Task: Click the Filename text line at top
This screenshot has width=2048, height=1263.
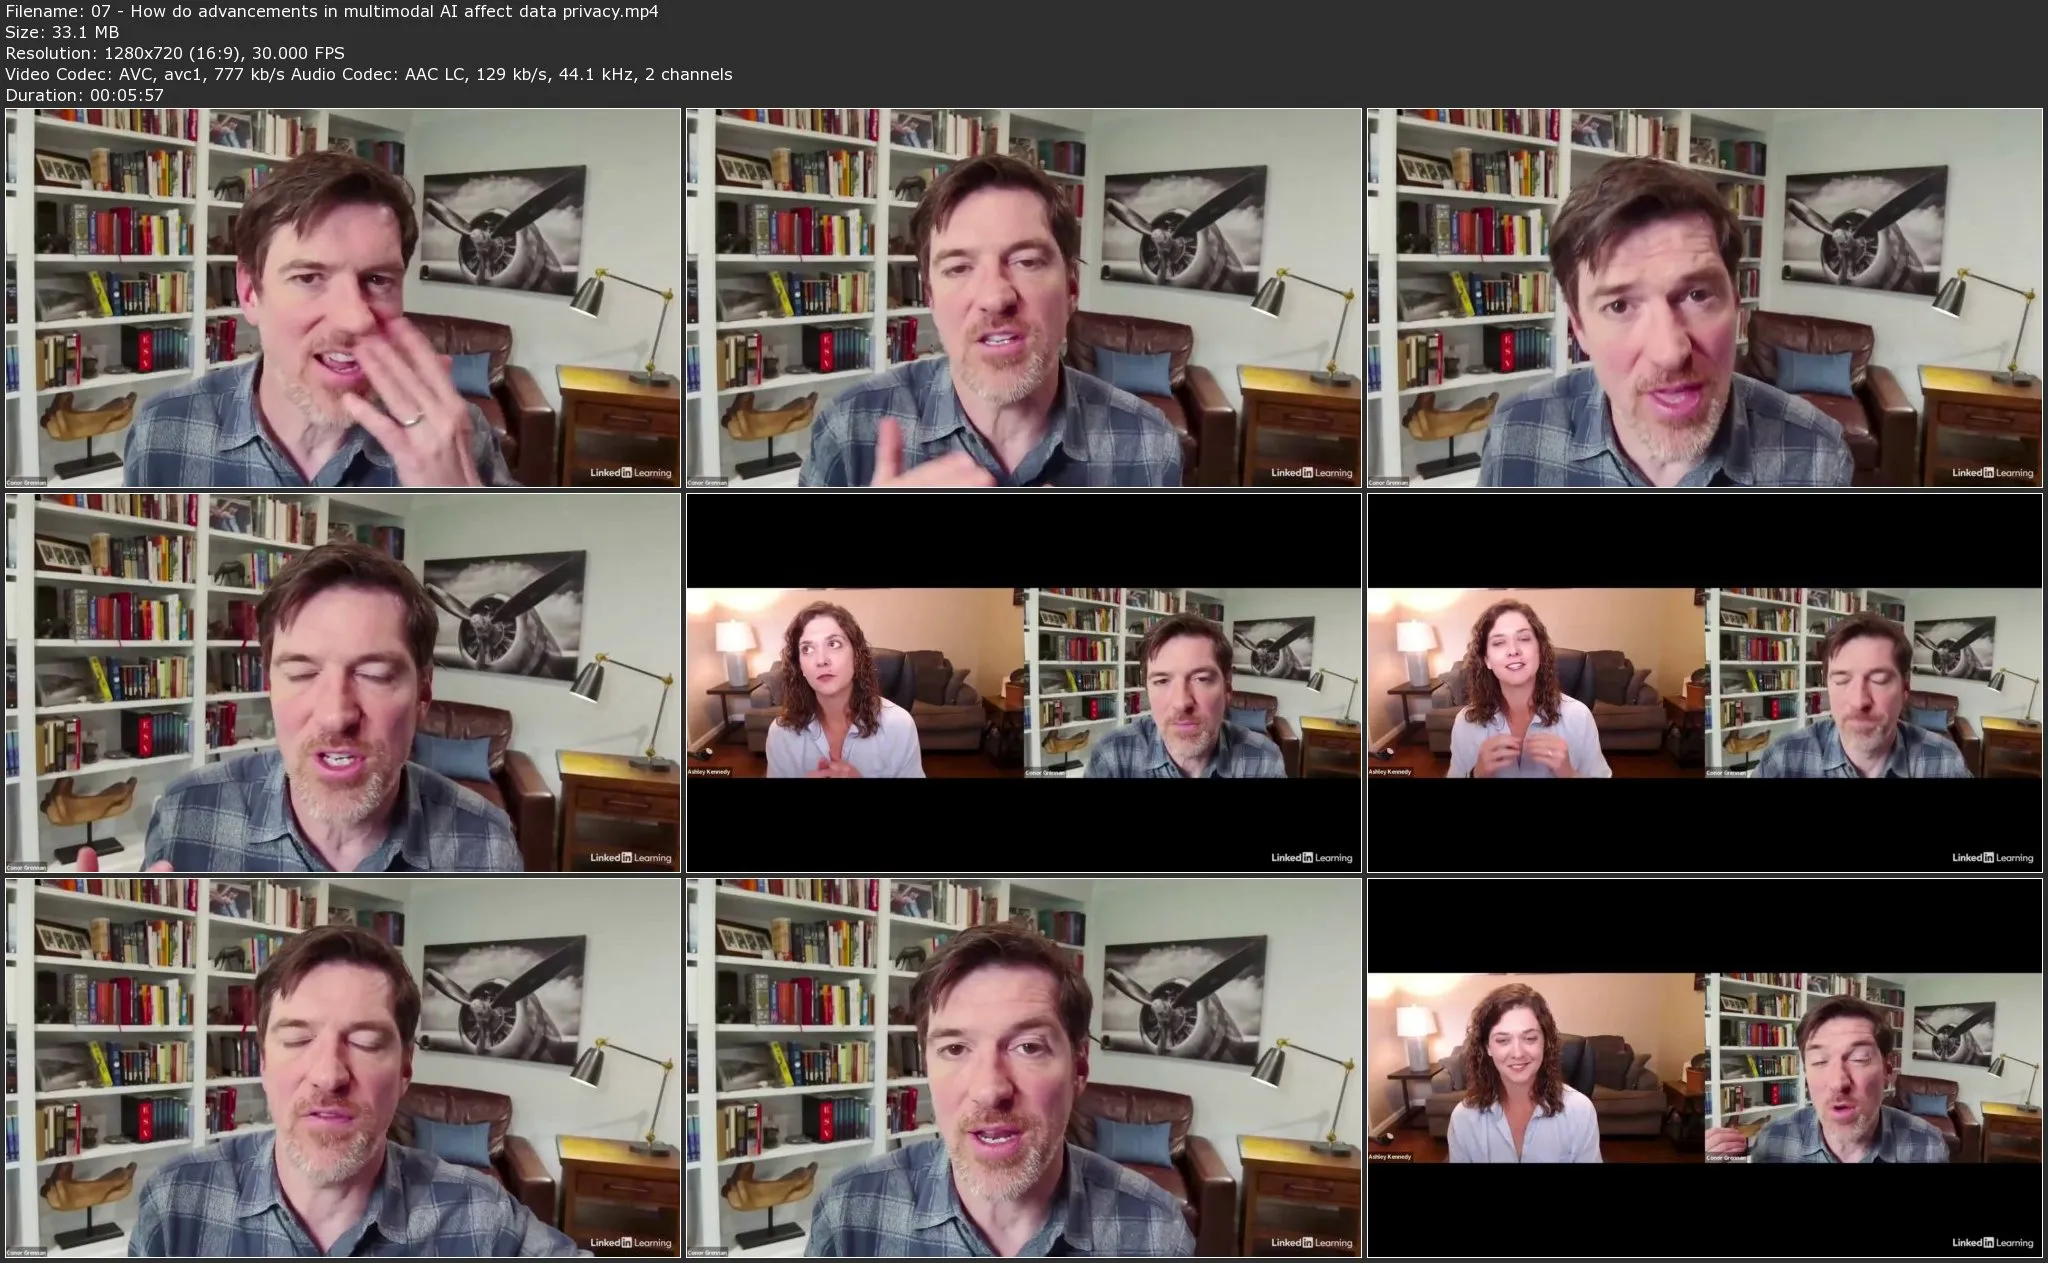Action: pos(331,11)
